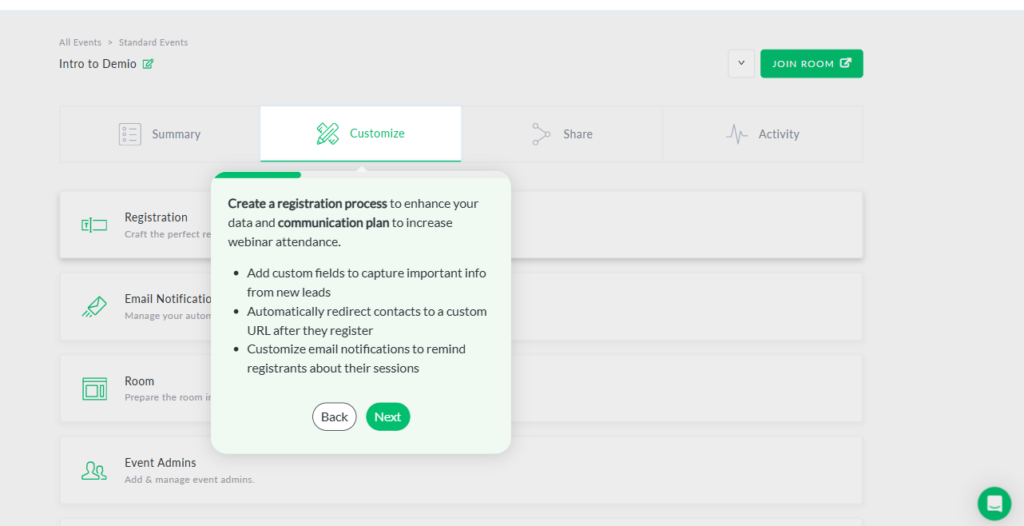The height and width of the screenshot is (526, 1024).
Task: Click the Customize pencil-and-ruler icon
Action: click(x=328, y=133)
